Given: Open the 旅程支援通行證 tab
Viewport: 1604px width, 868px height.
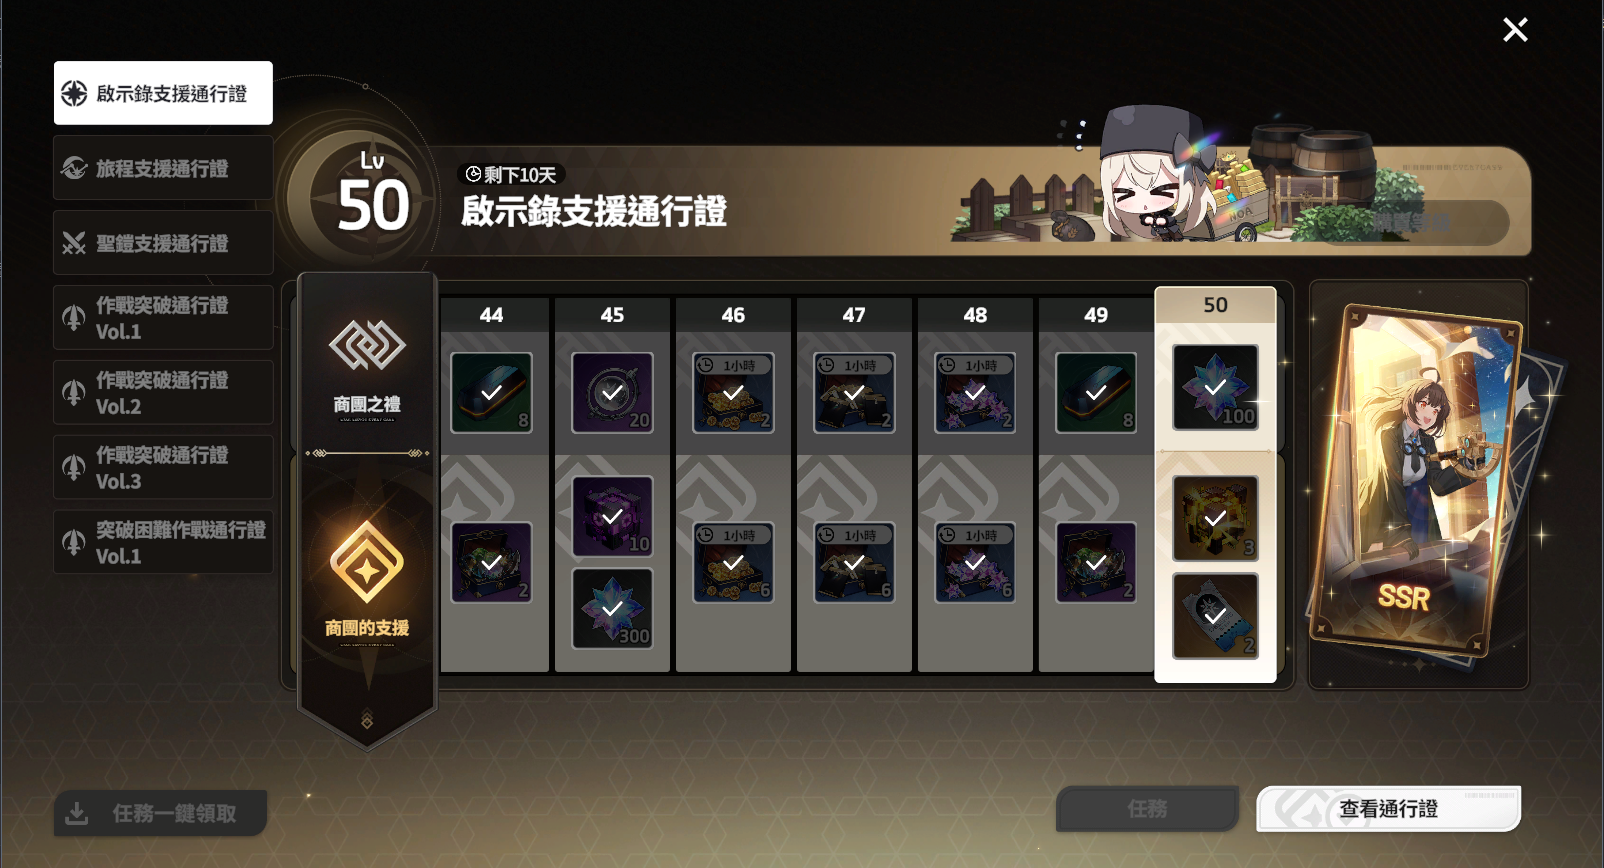Looking at the screenshot, I should point(163,168).
